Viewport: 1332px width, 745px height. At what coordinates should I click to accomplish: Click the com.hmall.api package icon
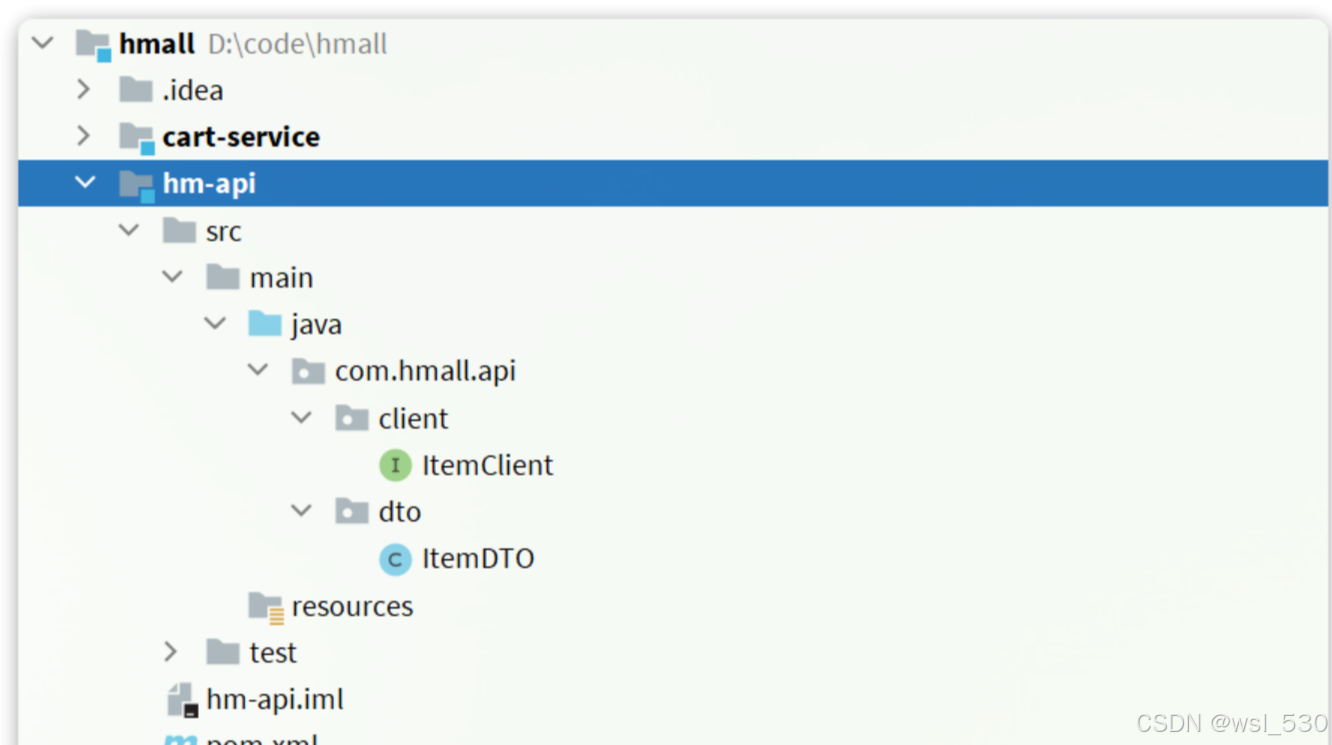click(307, 370)
